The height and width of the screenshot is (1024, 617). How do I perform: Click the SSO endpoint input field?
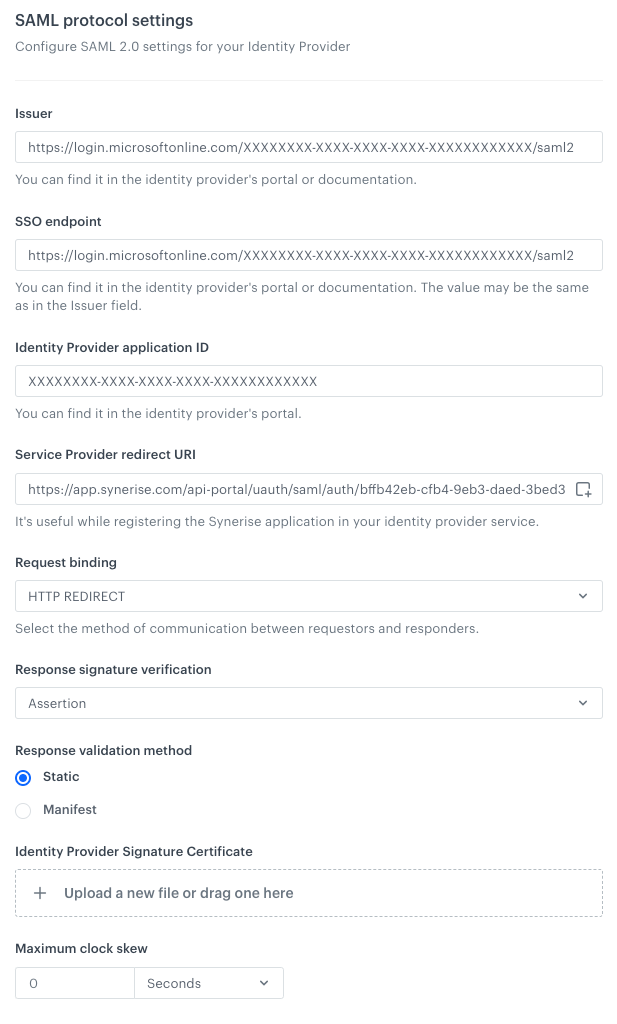point(308,255)
